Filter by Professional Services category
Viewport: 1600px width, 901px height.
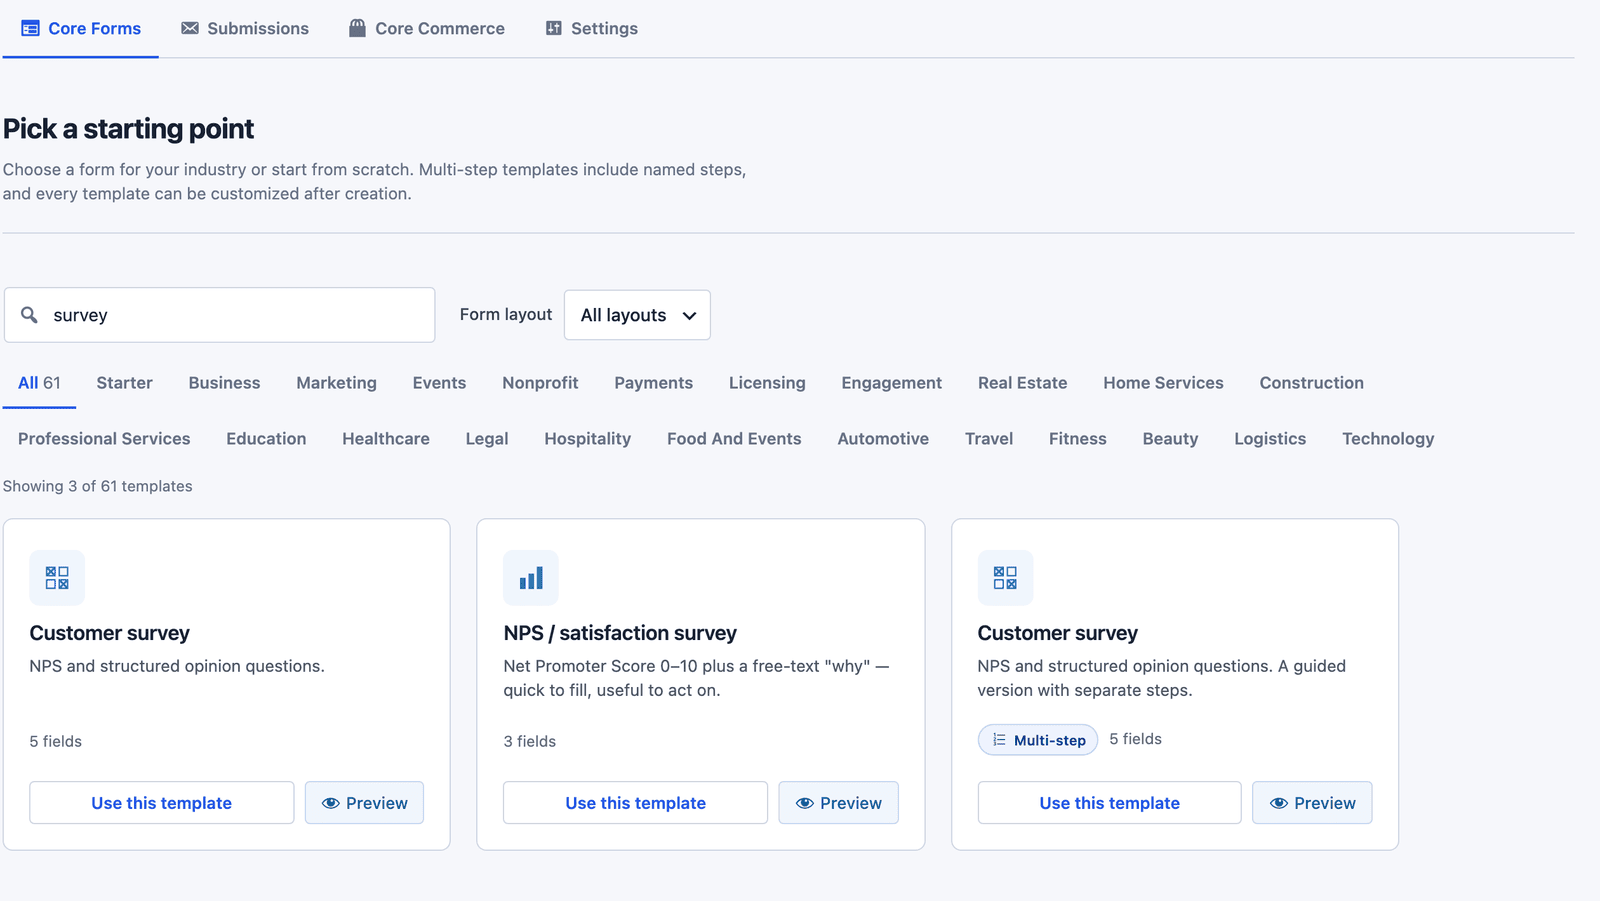pyautogui.click(x=104, y=439)
